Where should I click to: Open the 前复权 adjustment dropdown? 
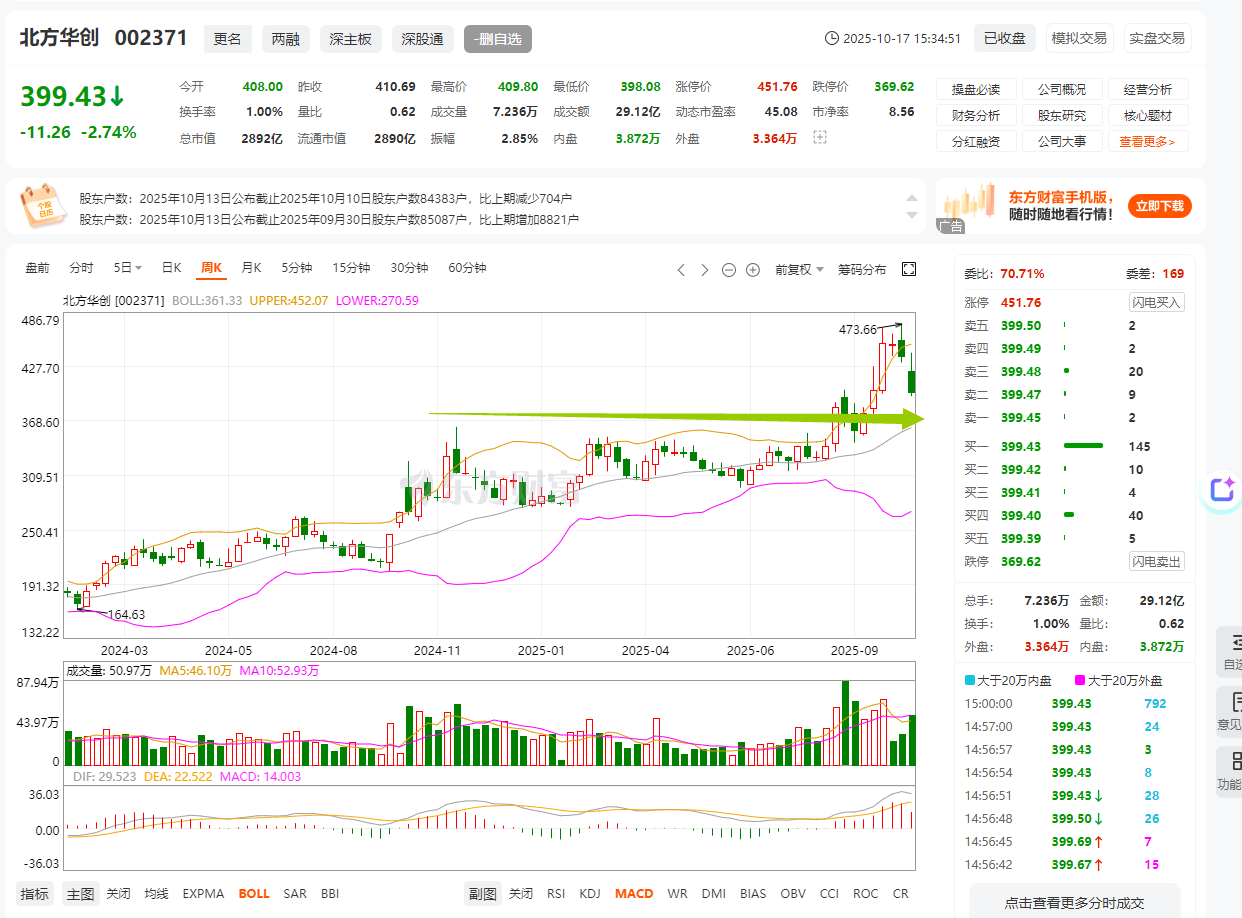(x=799, y=269)
